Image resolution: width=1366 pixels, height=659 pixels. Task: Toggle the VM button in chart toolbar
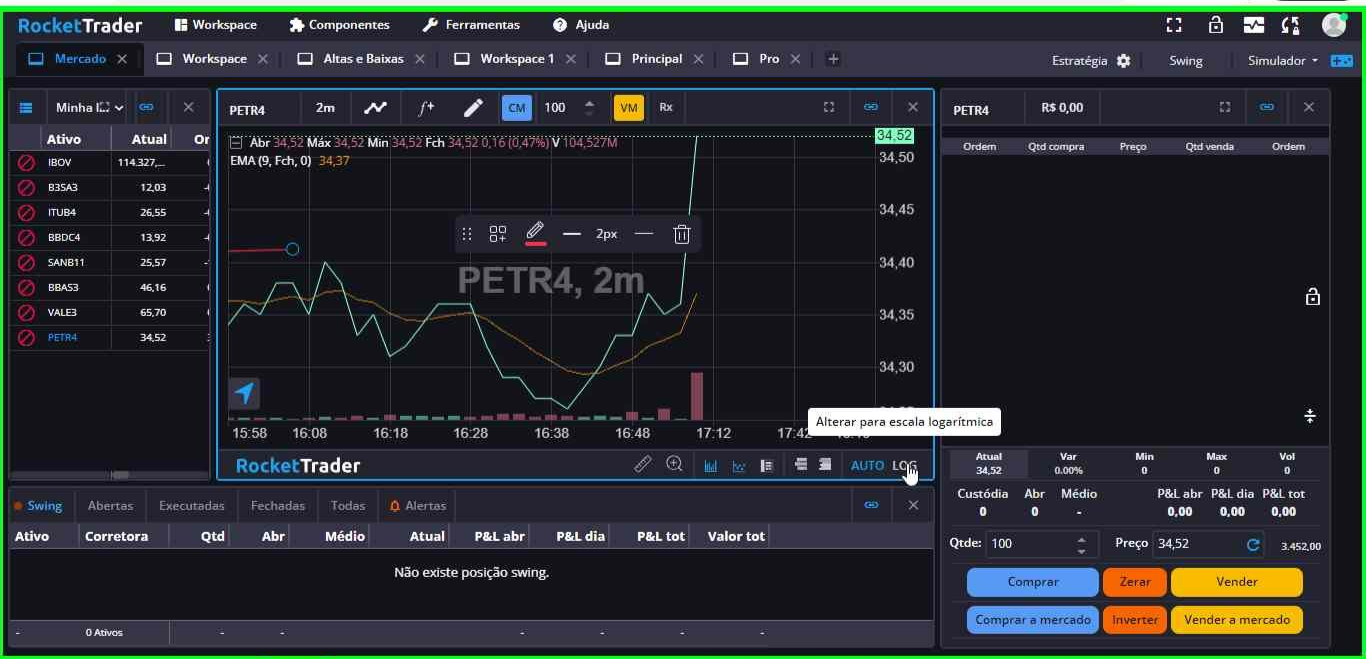628,107
